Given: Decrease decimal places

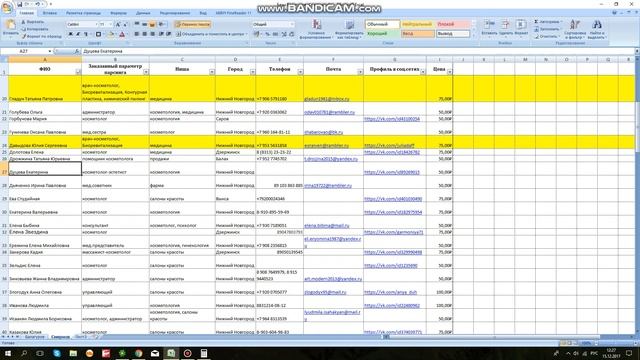Looking at the screenshot, I should [291, 34].
